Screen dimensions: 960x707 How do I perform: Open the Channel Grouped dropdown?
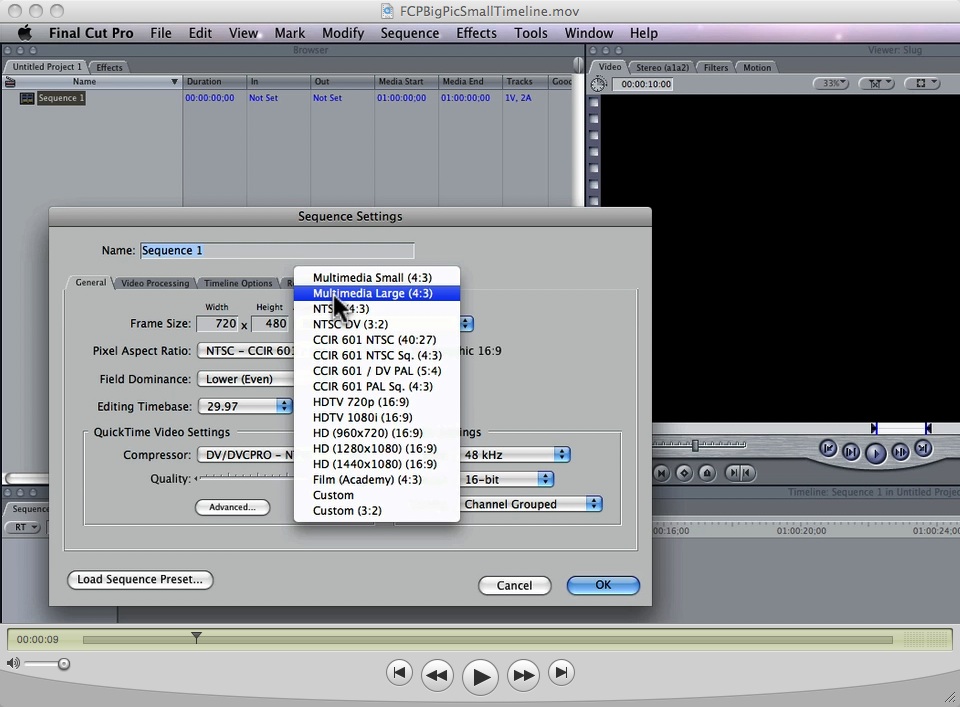click(531, 504)
